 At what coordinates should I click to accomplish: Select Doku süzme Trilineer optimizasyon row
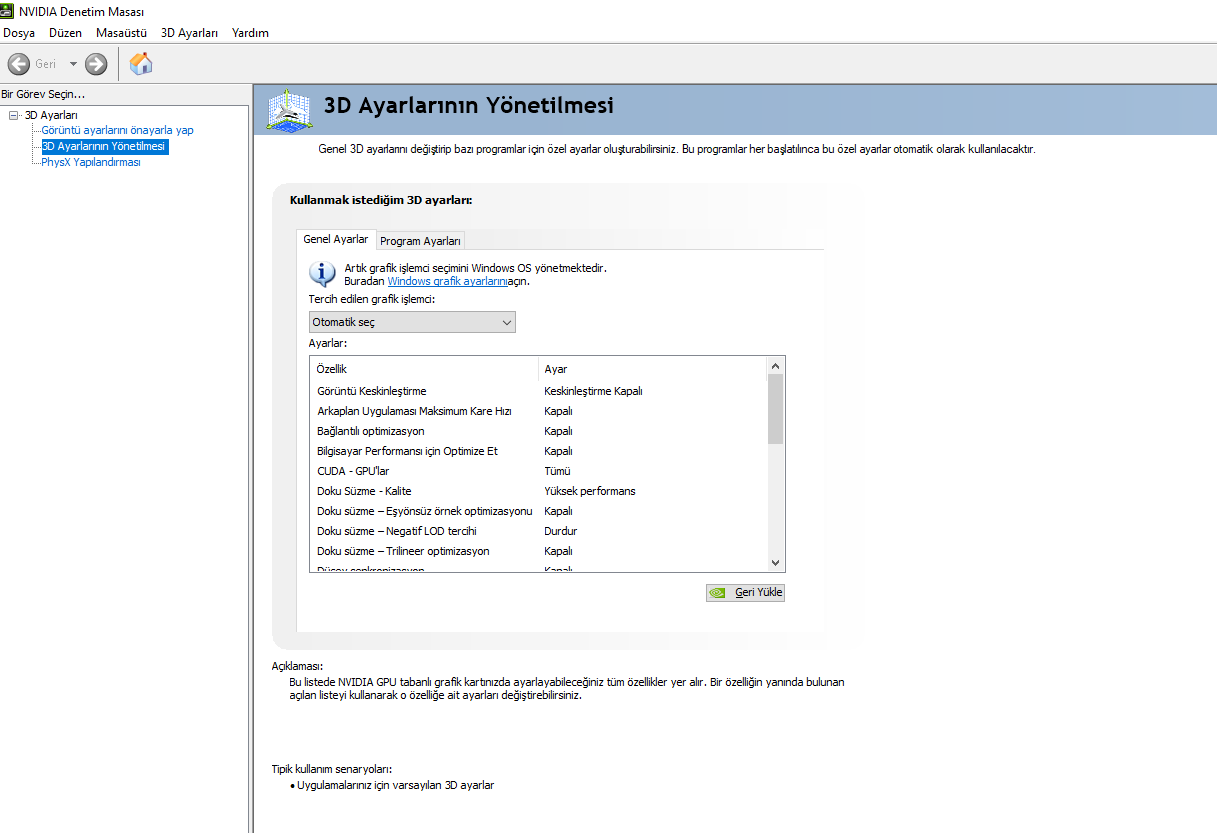pyautogui.click(x=538, y=551)
